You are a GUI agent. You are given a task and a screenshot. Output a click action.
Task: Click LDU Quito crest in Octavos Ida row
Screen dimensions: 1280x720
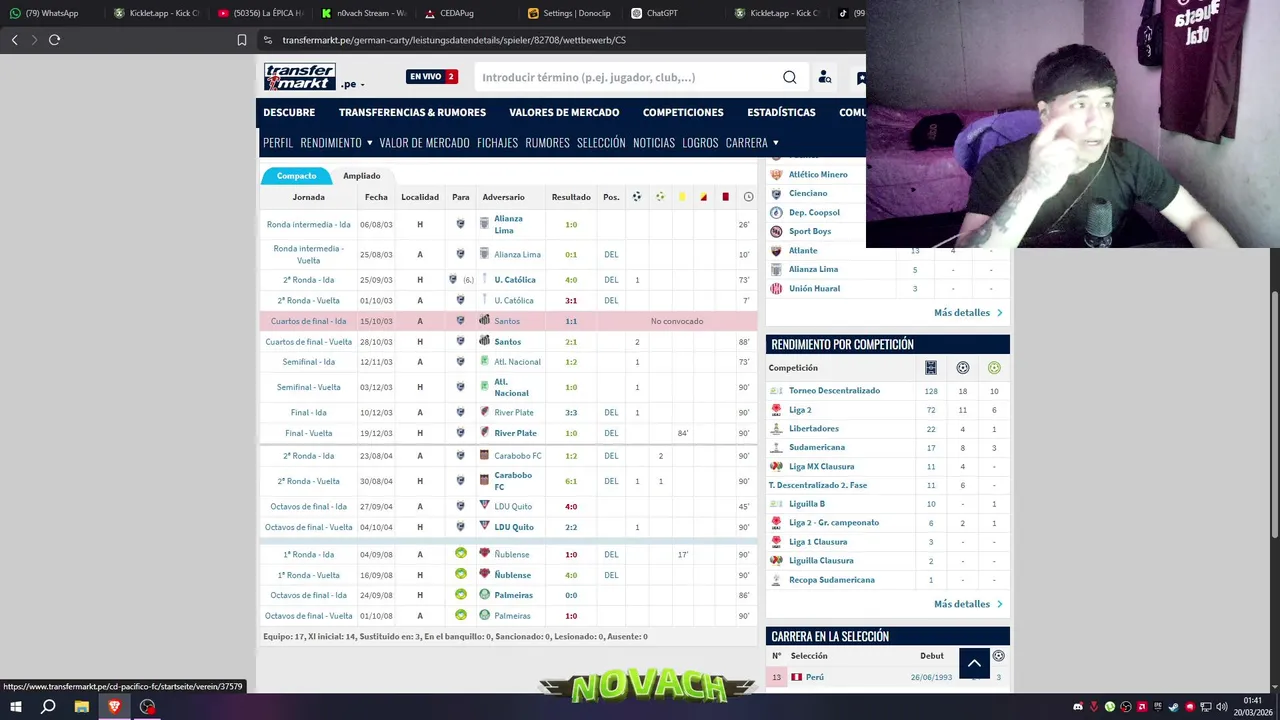484,506
